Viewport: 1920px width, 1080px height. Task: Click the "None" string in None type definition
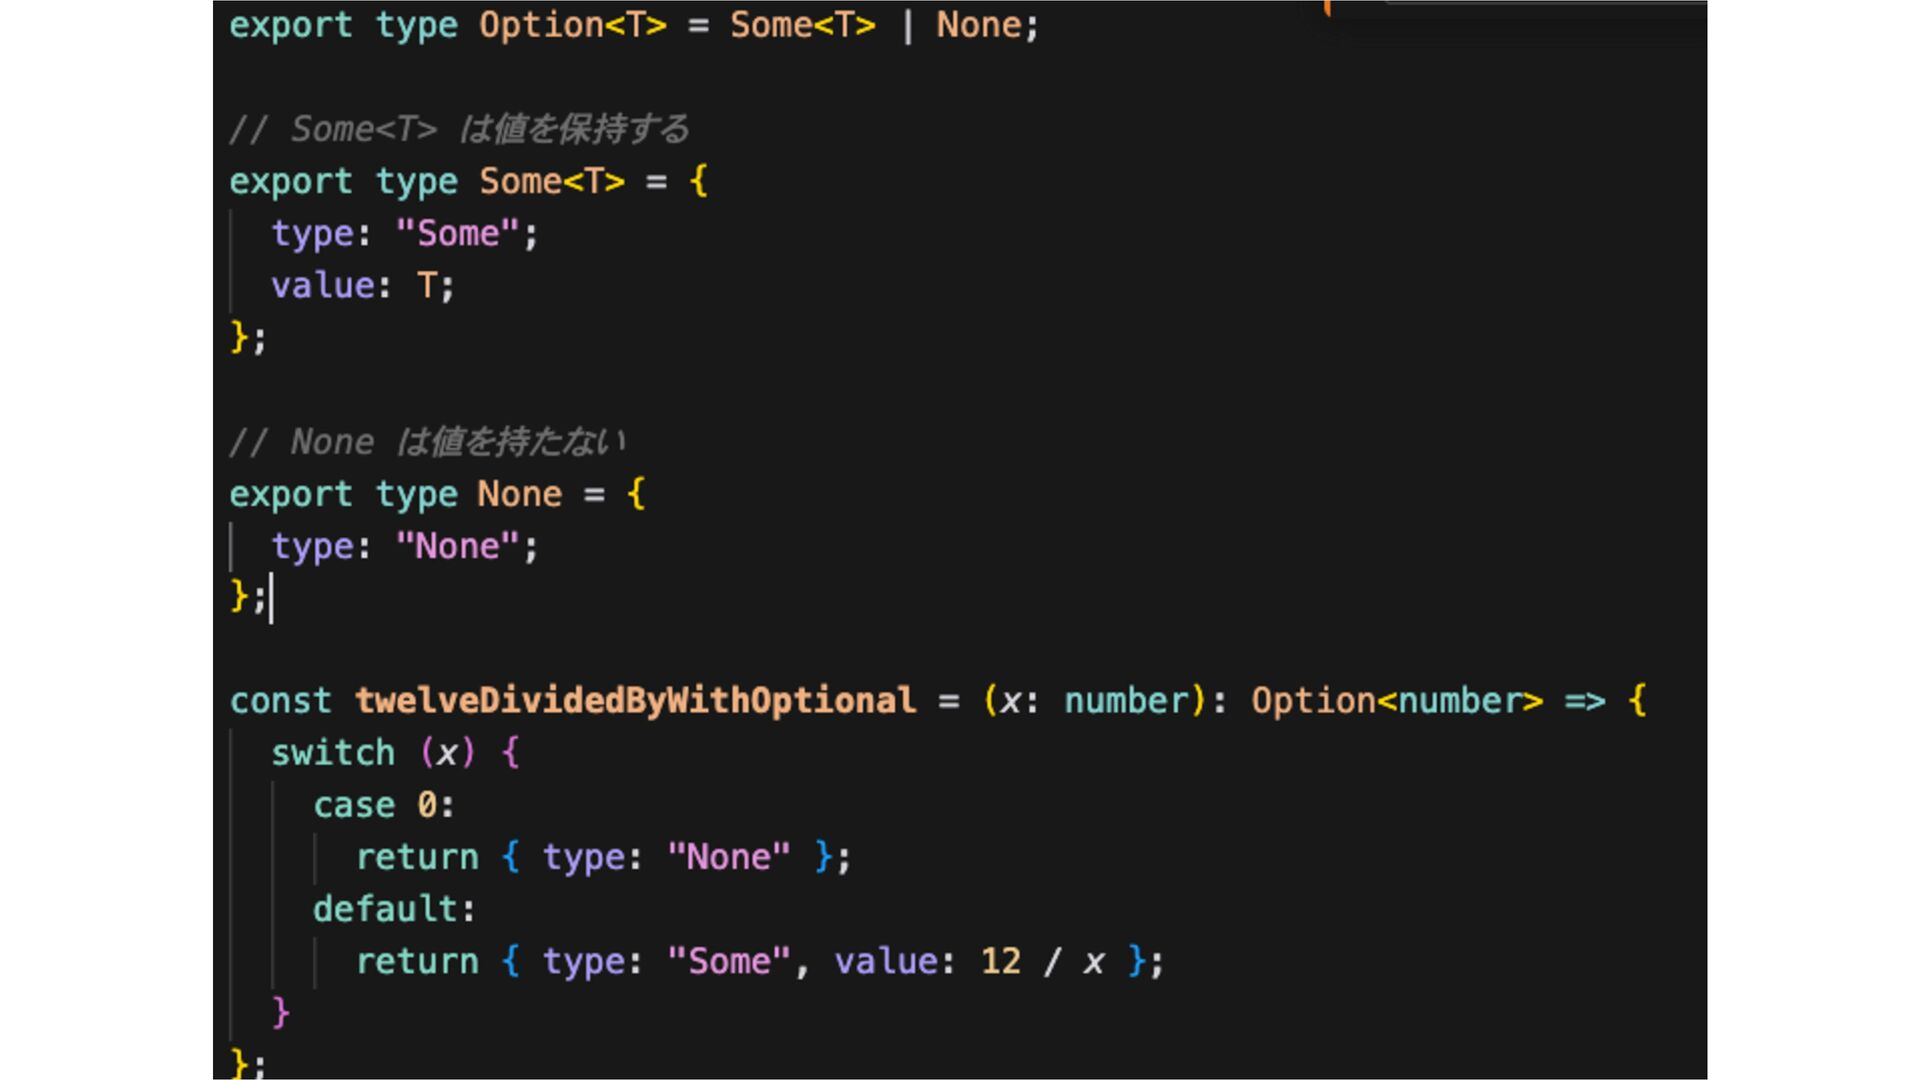coord(457,547)
